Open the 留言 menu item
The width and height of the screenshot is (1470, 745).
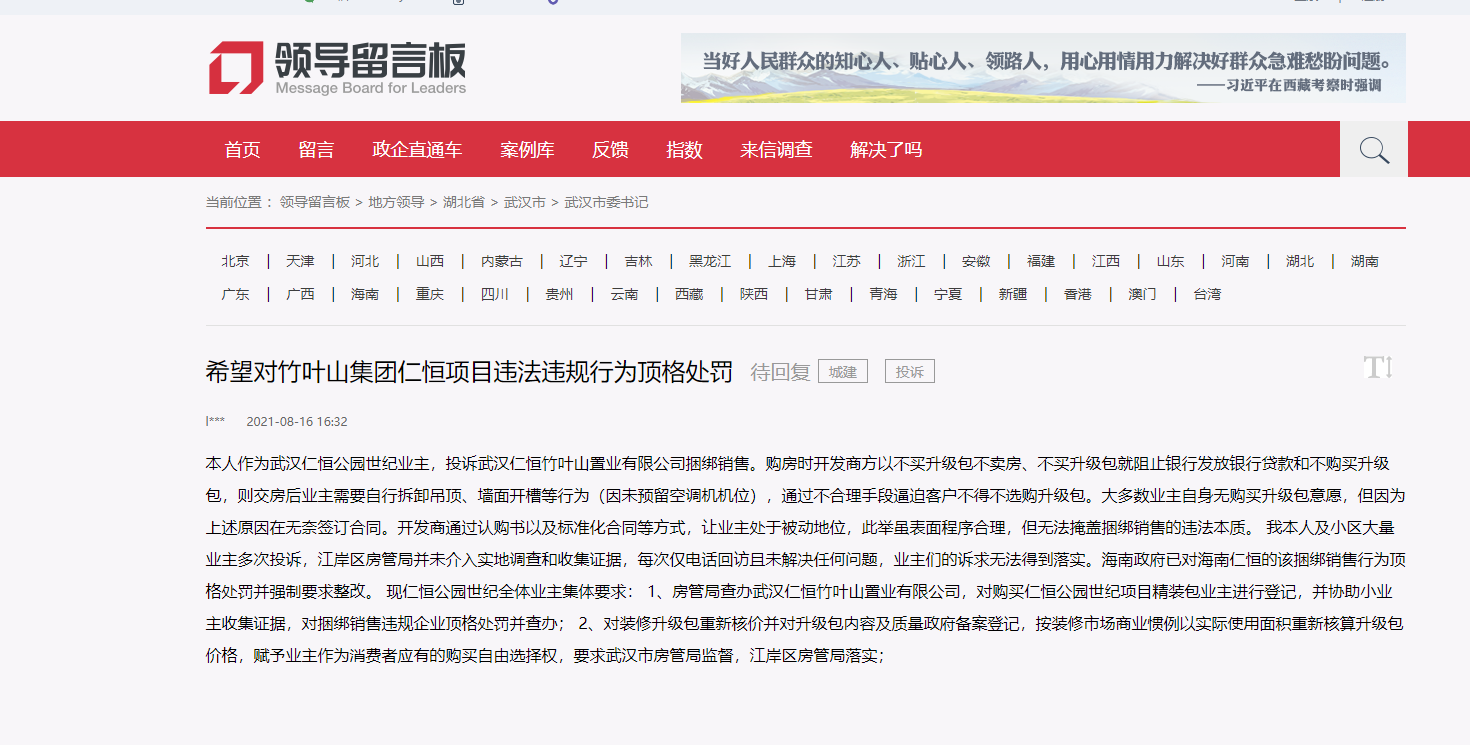[x=316, y=150]
